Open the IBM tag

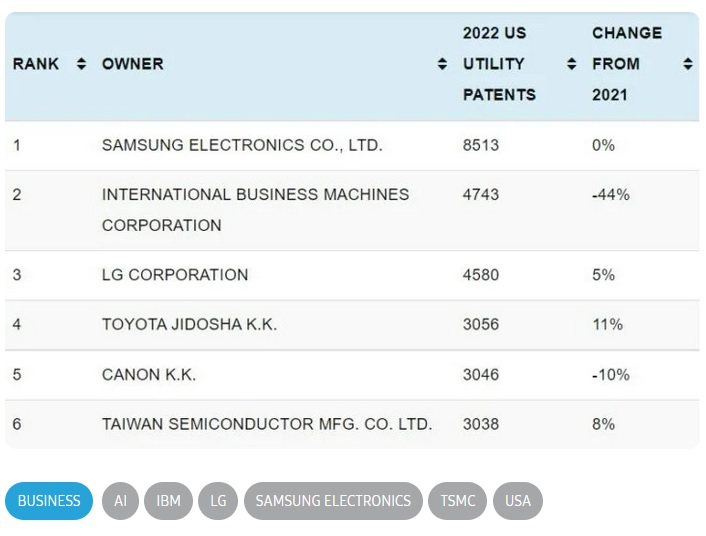coord(168,501)
